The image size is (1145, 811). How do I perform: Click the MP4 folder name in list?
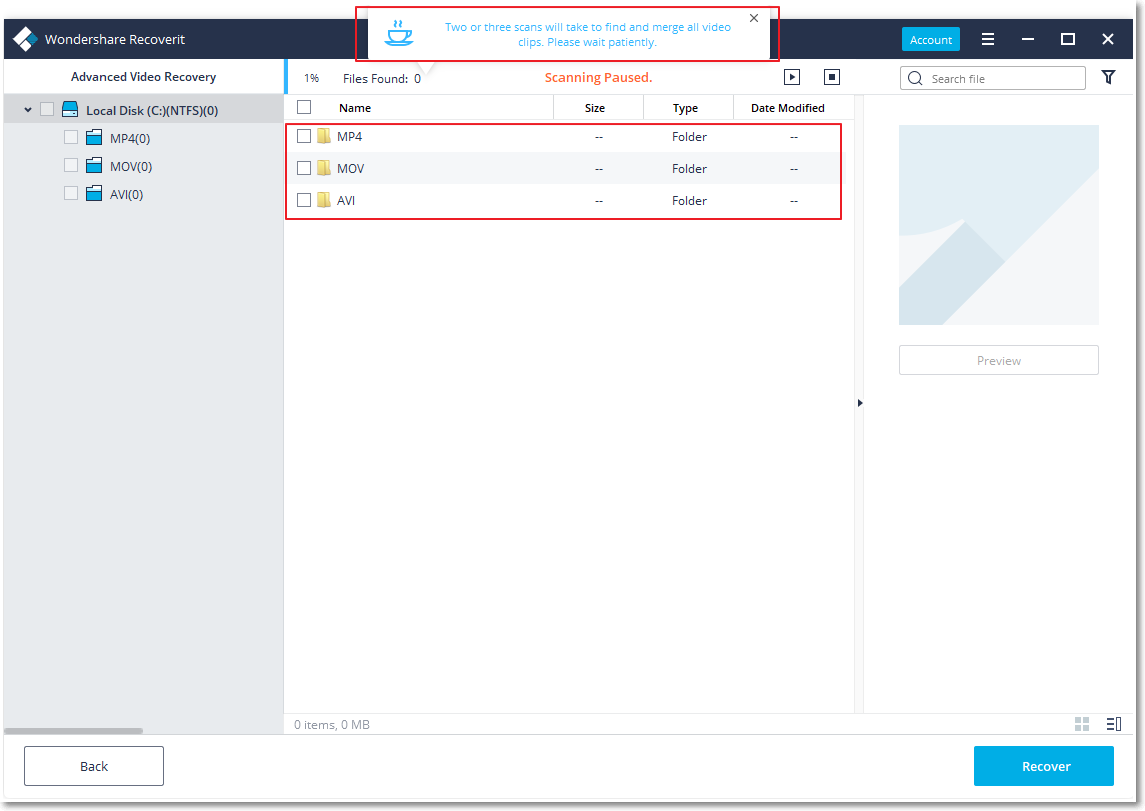coord(349,137)
